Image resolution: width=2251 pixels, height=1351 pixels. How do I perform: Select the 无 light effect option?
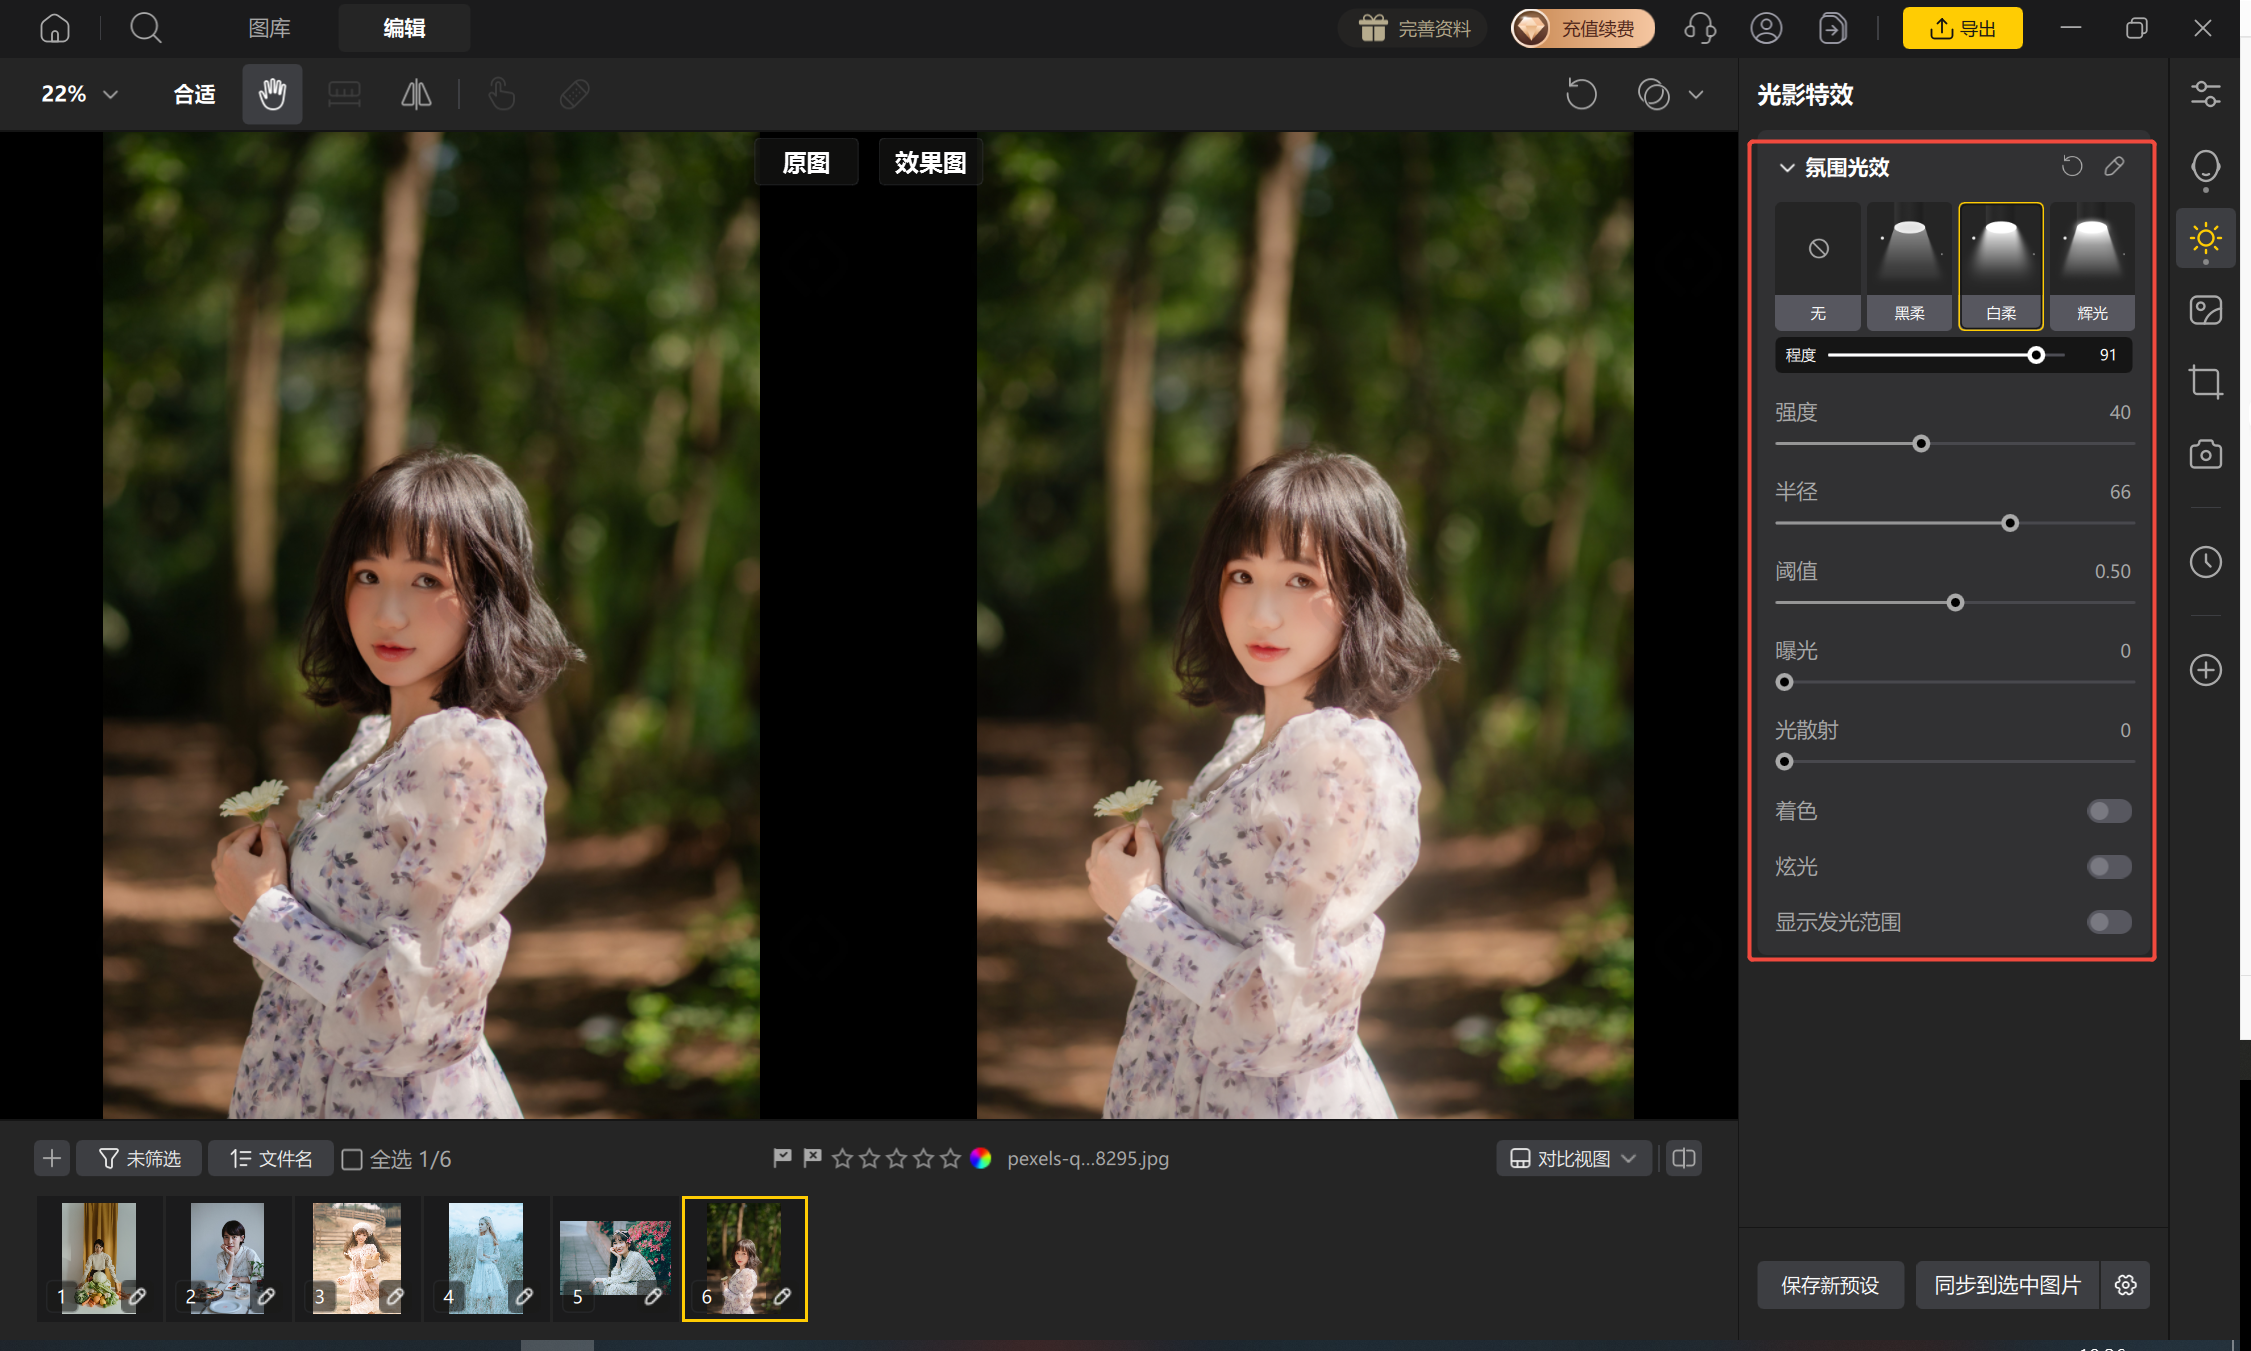pyautogui.click(x=1817, y=266)
